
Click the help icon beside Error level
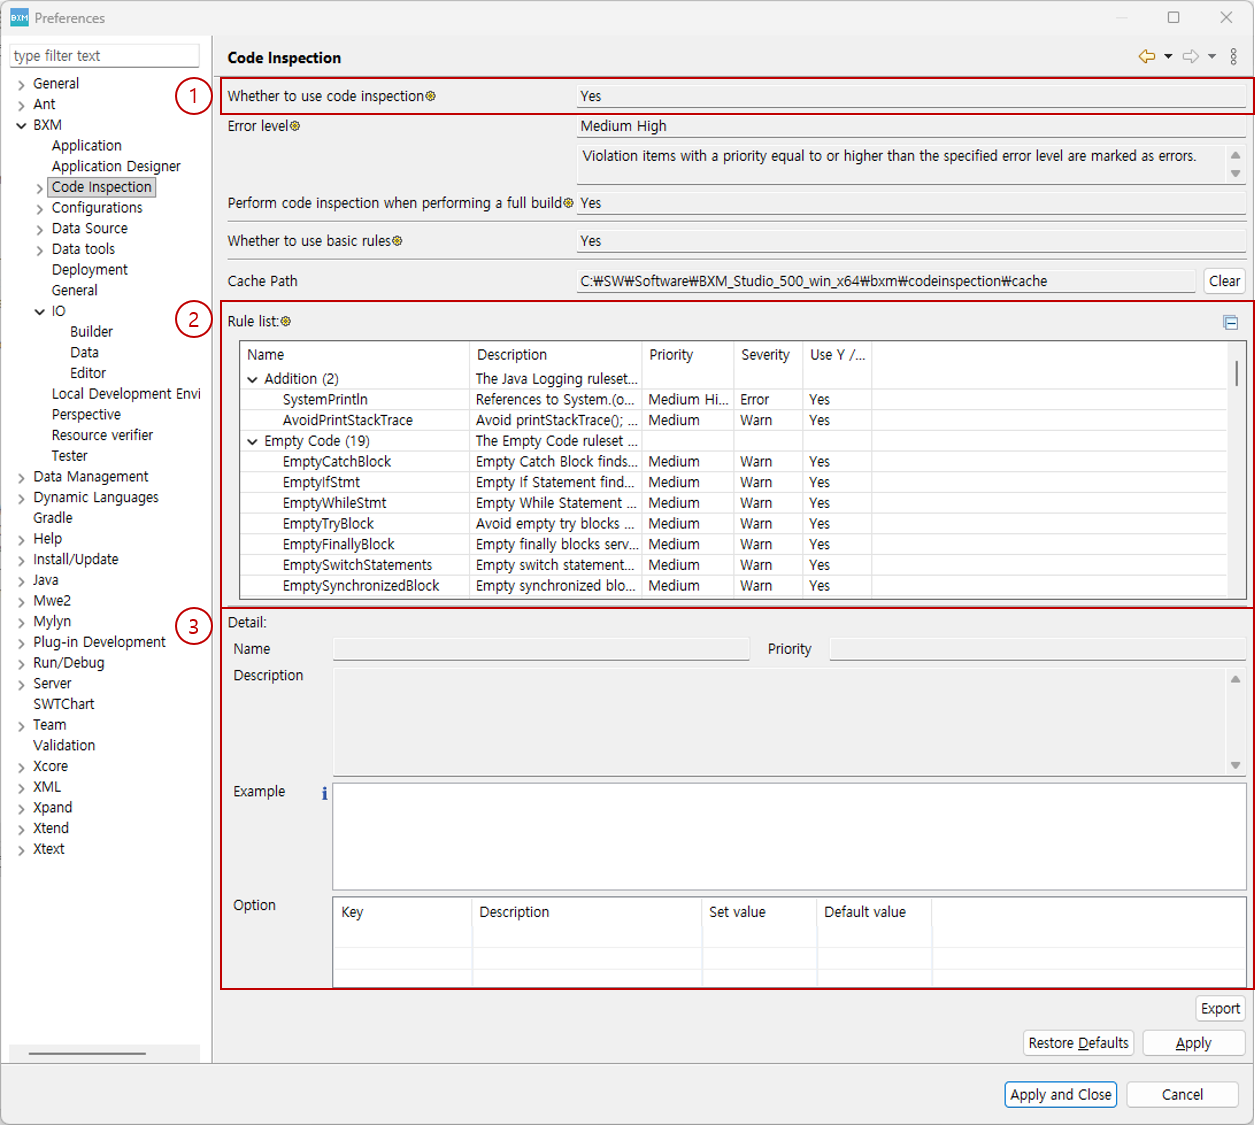[x=295, y=127]
